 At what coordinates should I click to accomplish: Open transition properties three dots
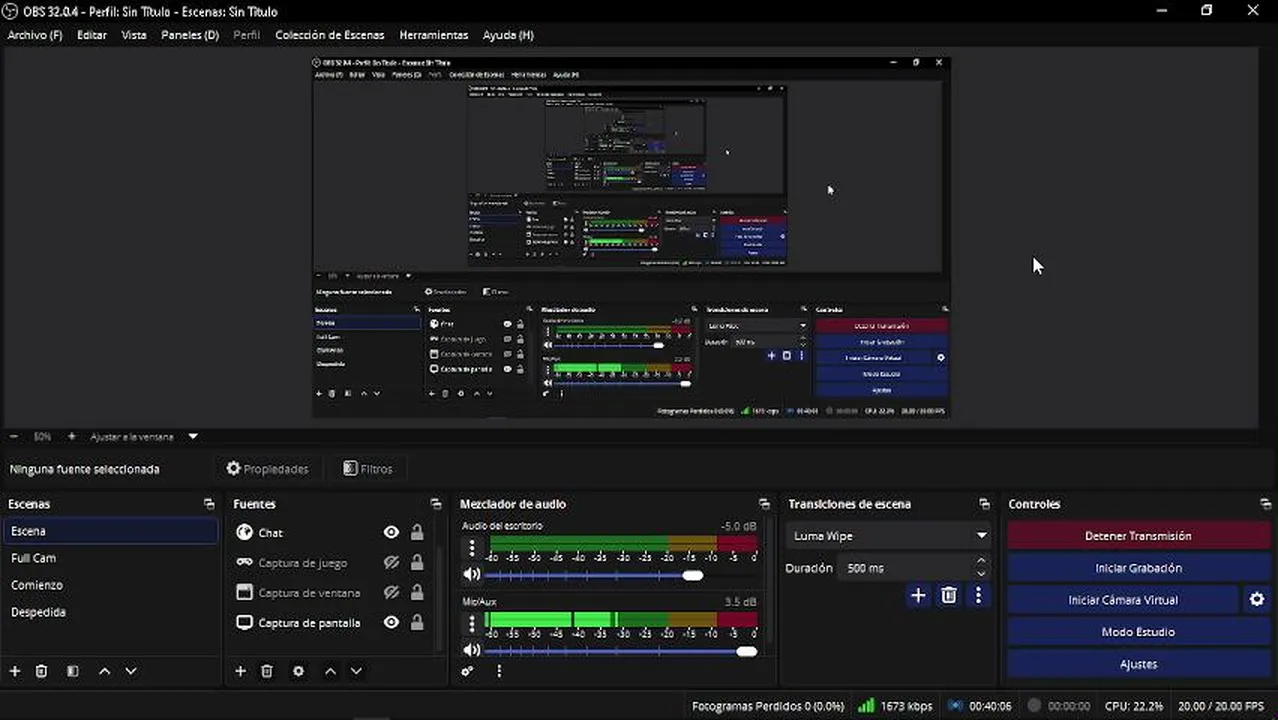click(978, 595)
